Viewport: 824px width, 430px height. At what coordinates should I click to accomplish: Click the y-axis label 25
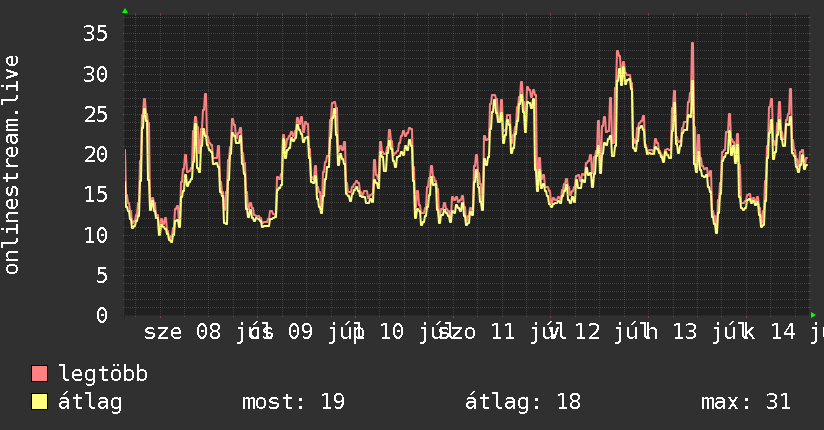(96, 114)
